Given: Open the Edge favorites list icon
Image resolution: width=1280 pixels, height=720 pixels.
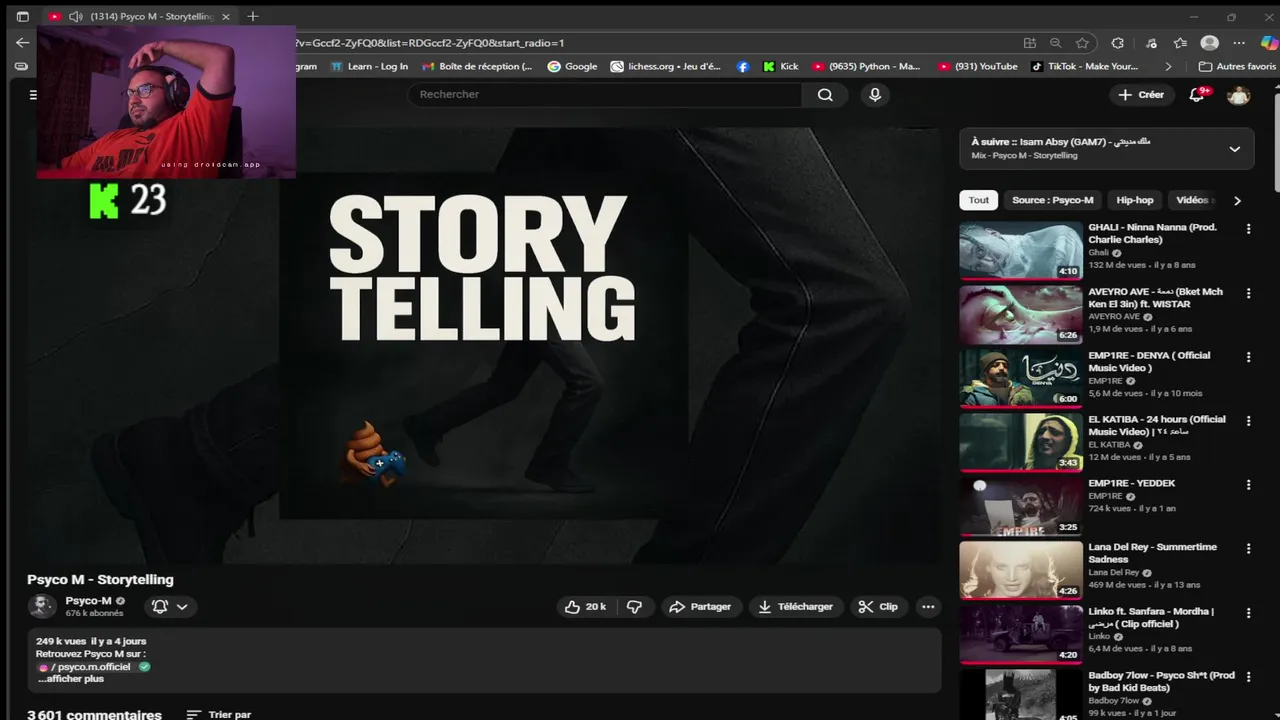Looking at the screenshot, I should click(x=1180, y=43).
